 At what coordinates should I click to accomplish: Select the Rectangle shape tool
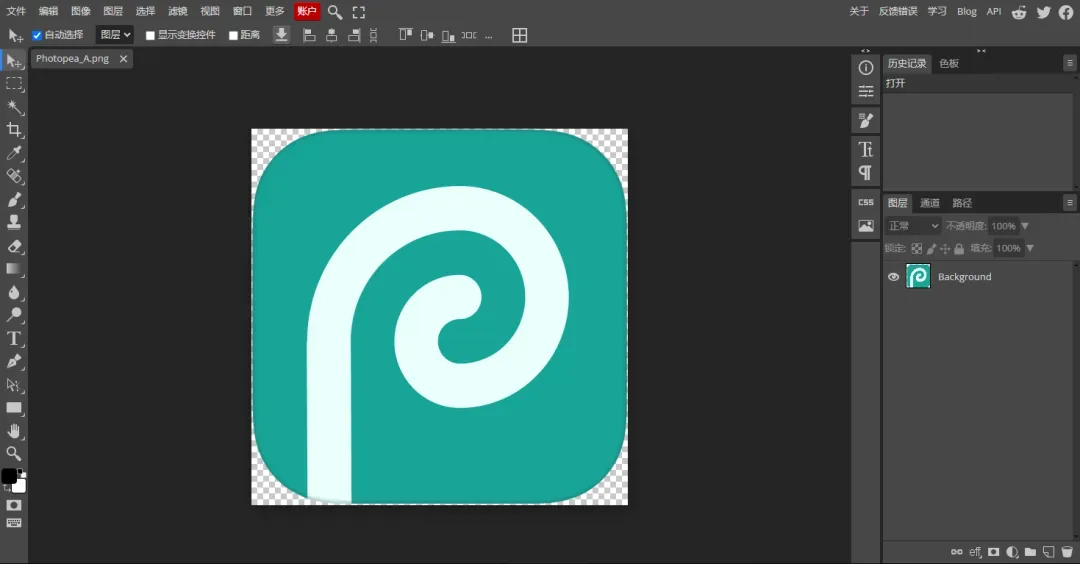[14, 408]
